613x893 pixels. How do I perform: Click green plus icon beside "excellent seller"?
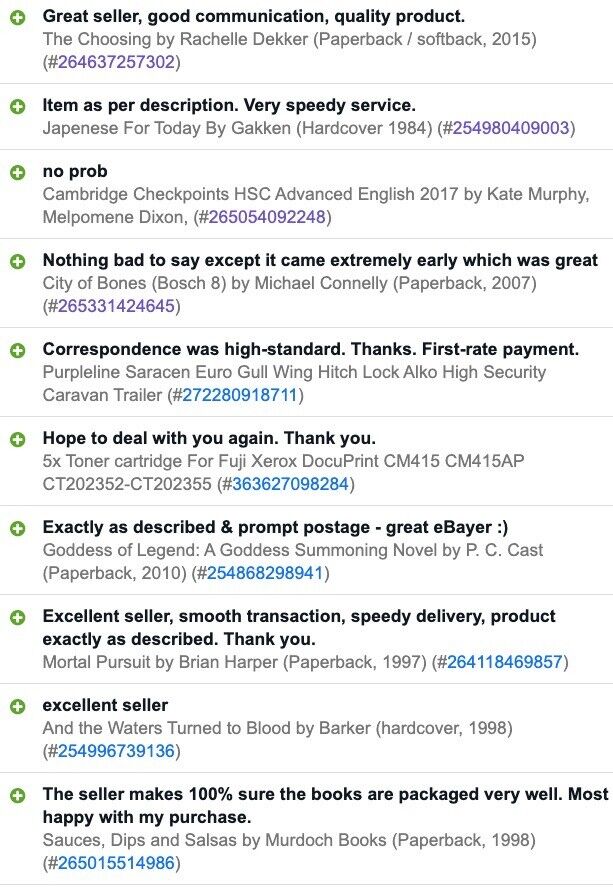[18, 707]
